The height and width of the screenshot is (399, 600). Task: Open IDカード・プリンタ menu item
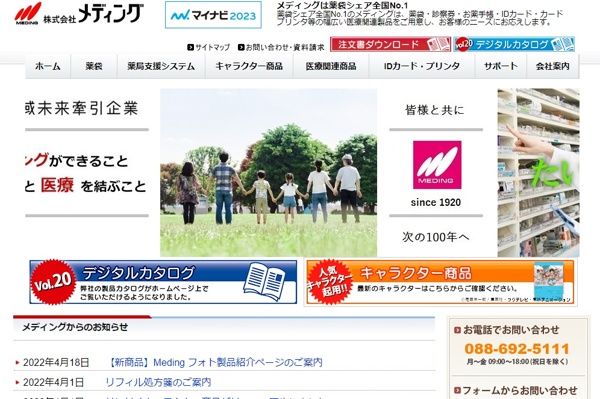422,66
